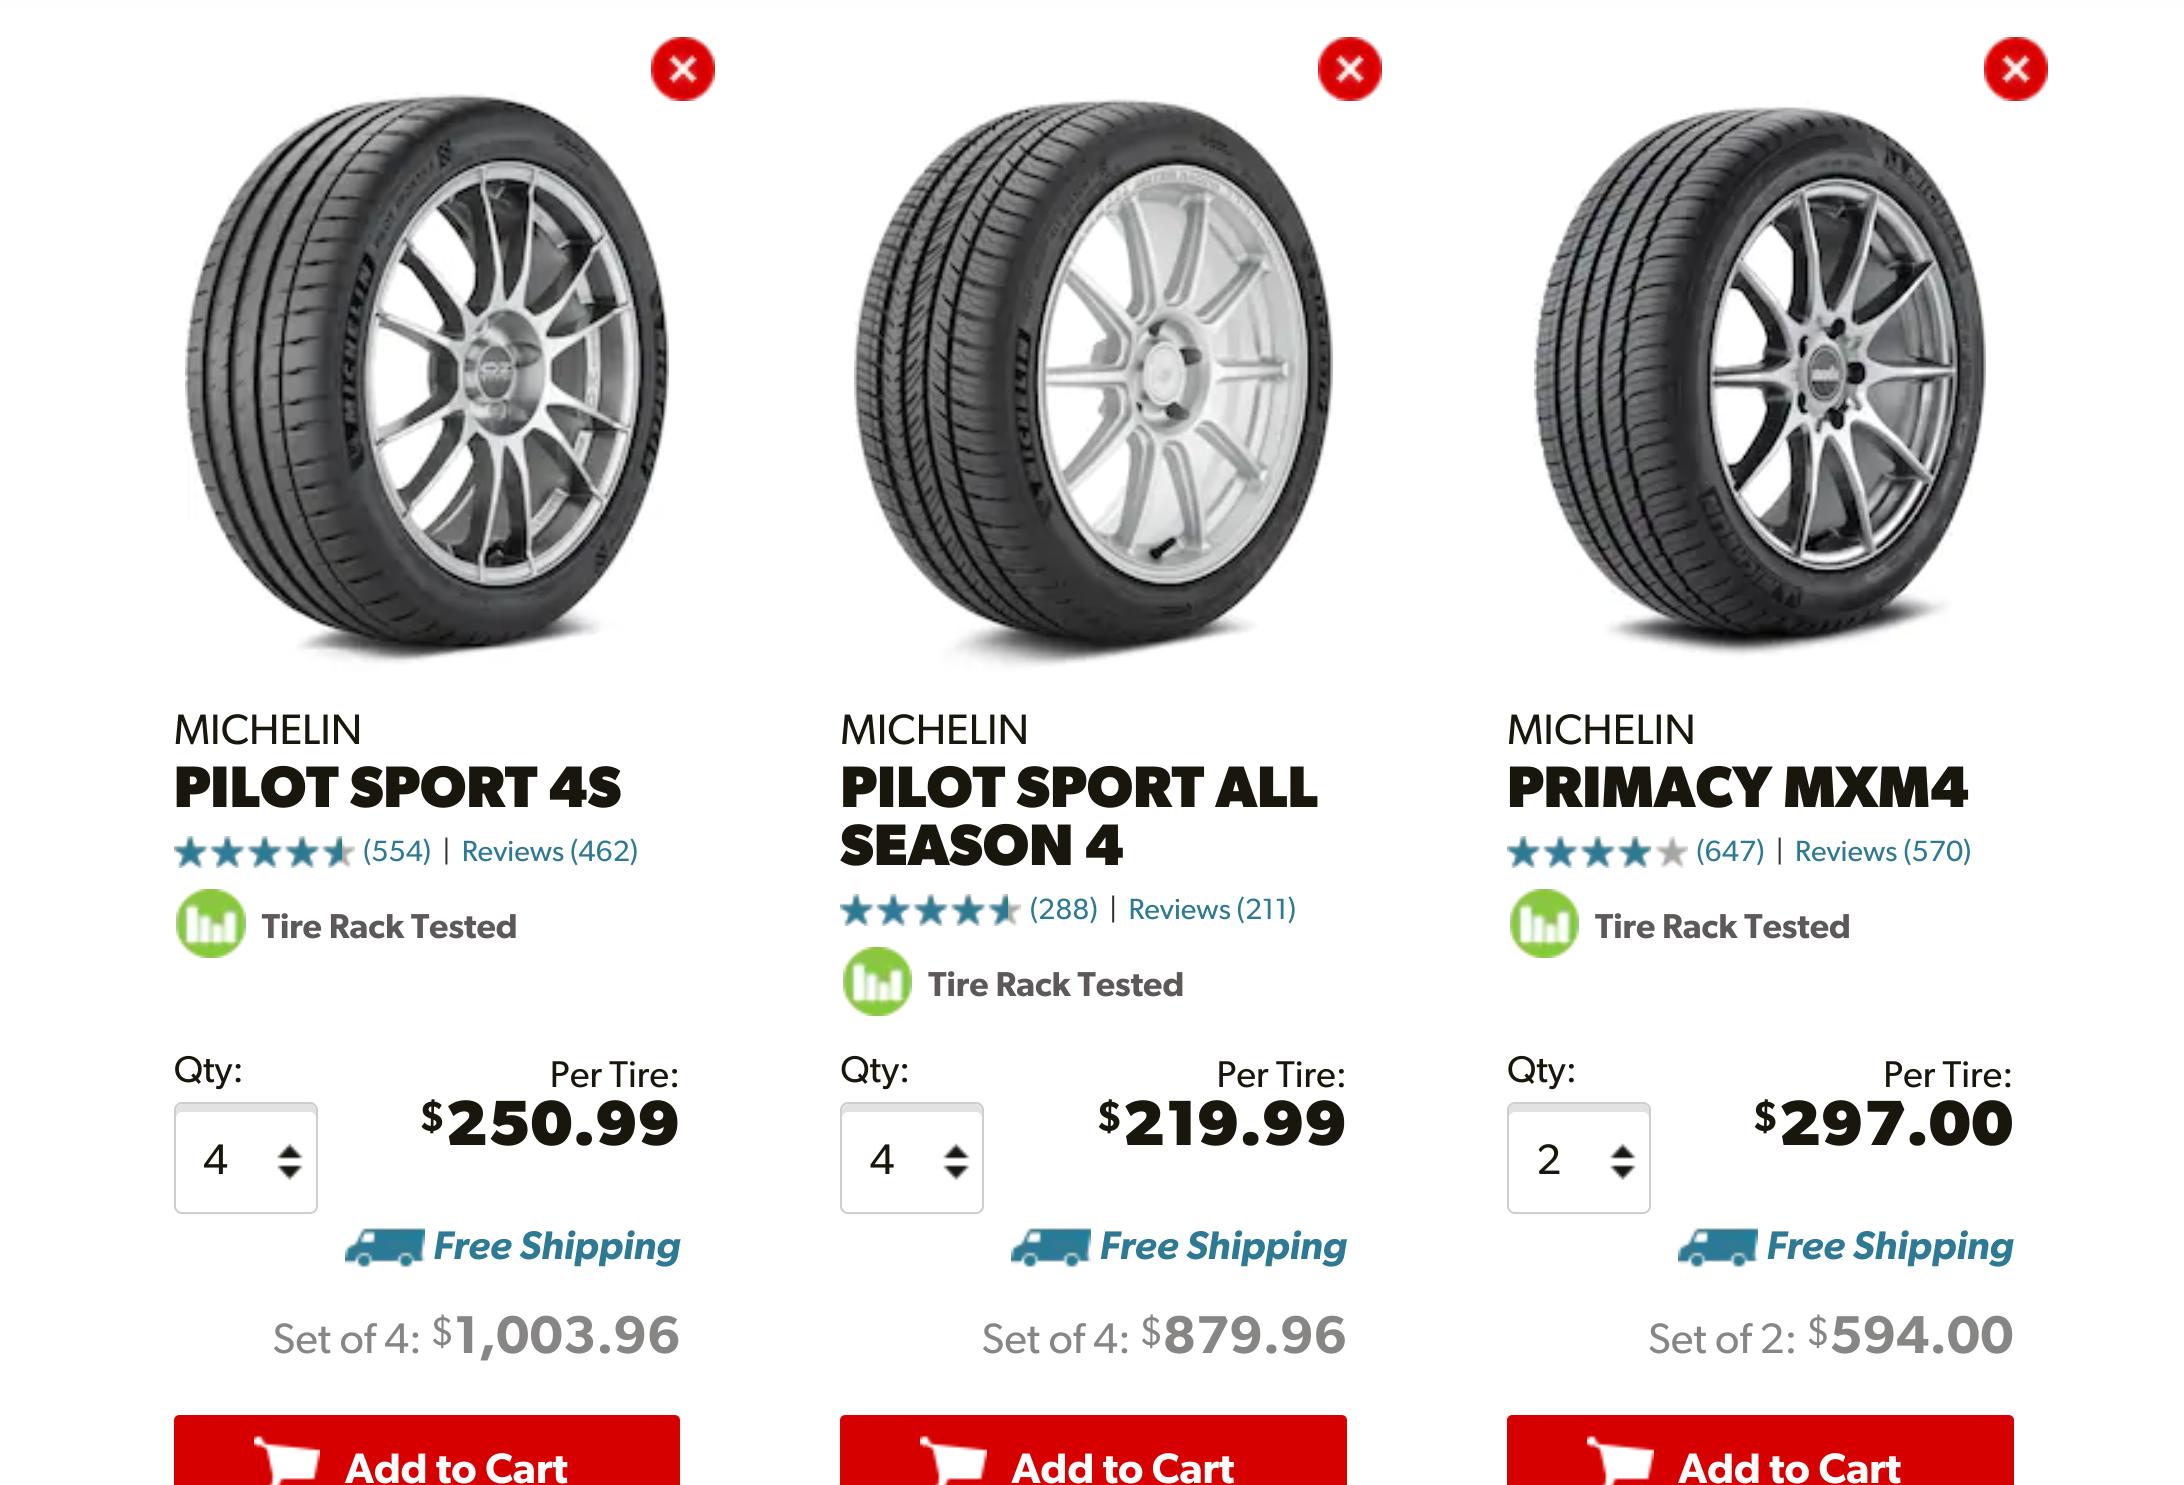View Pilot Sport 4S tire image
This screenshot has height=1485, width=2184.
[x=427, y=378]
